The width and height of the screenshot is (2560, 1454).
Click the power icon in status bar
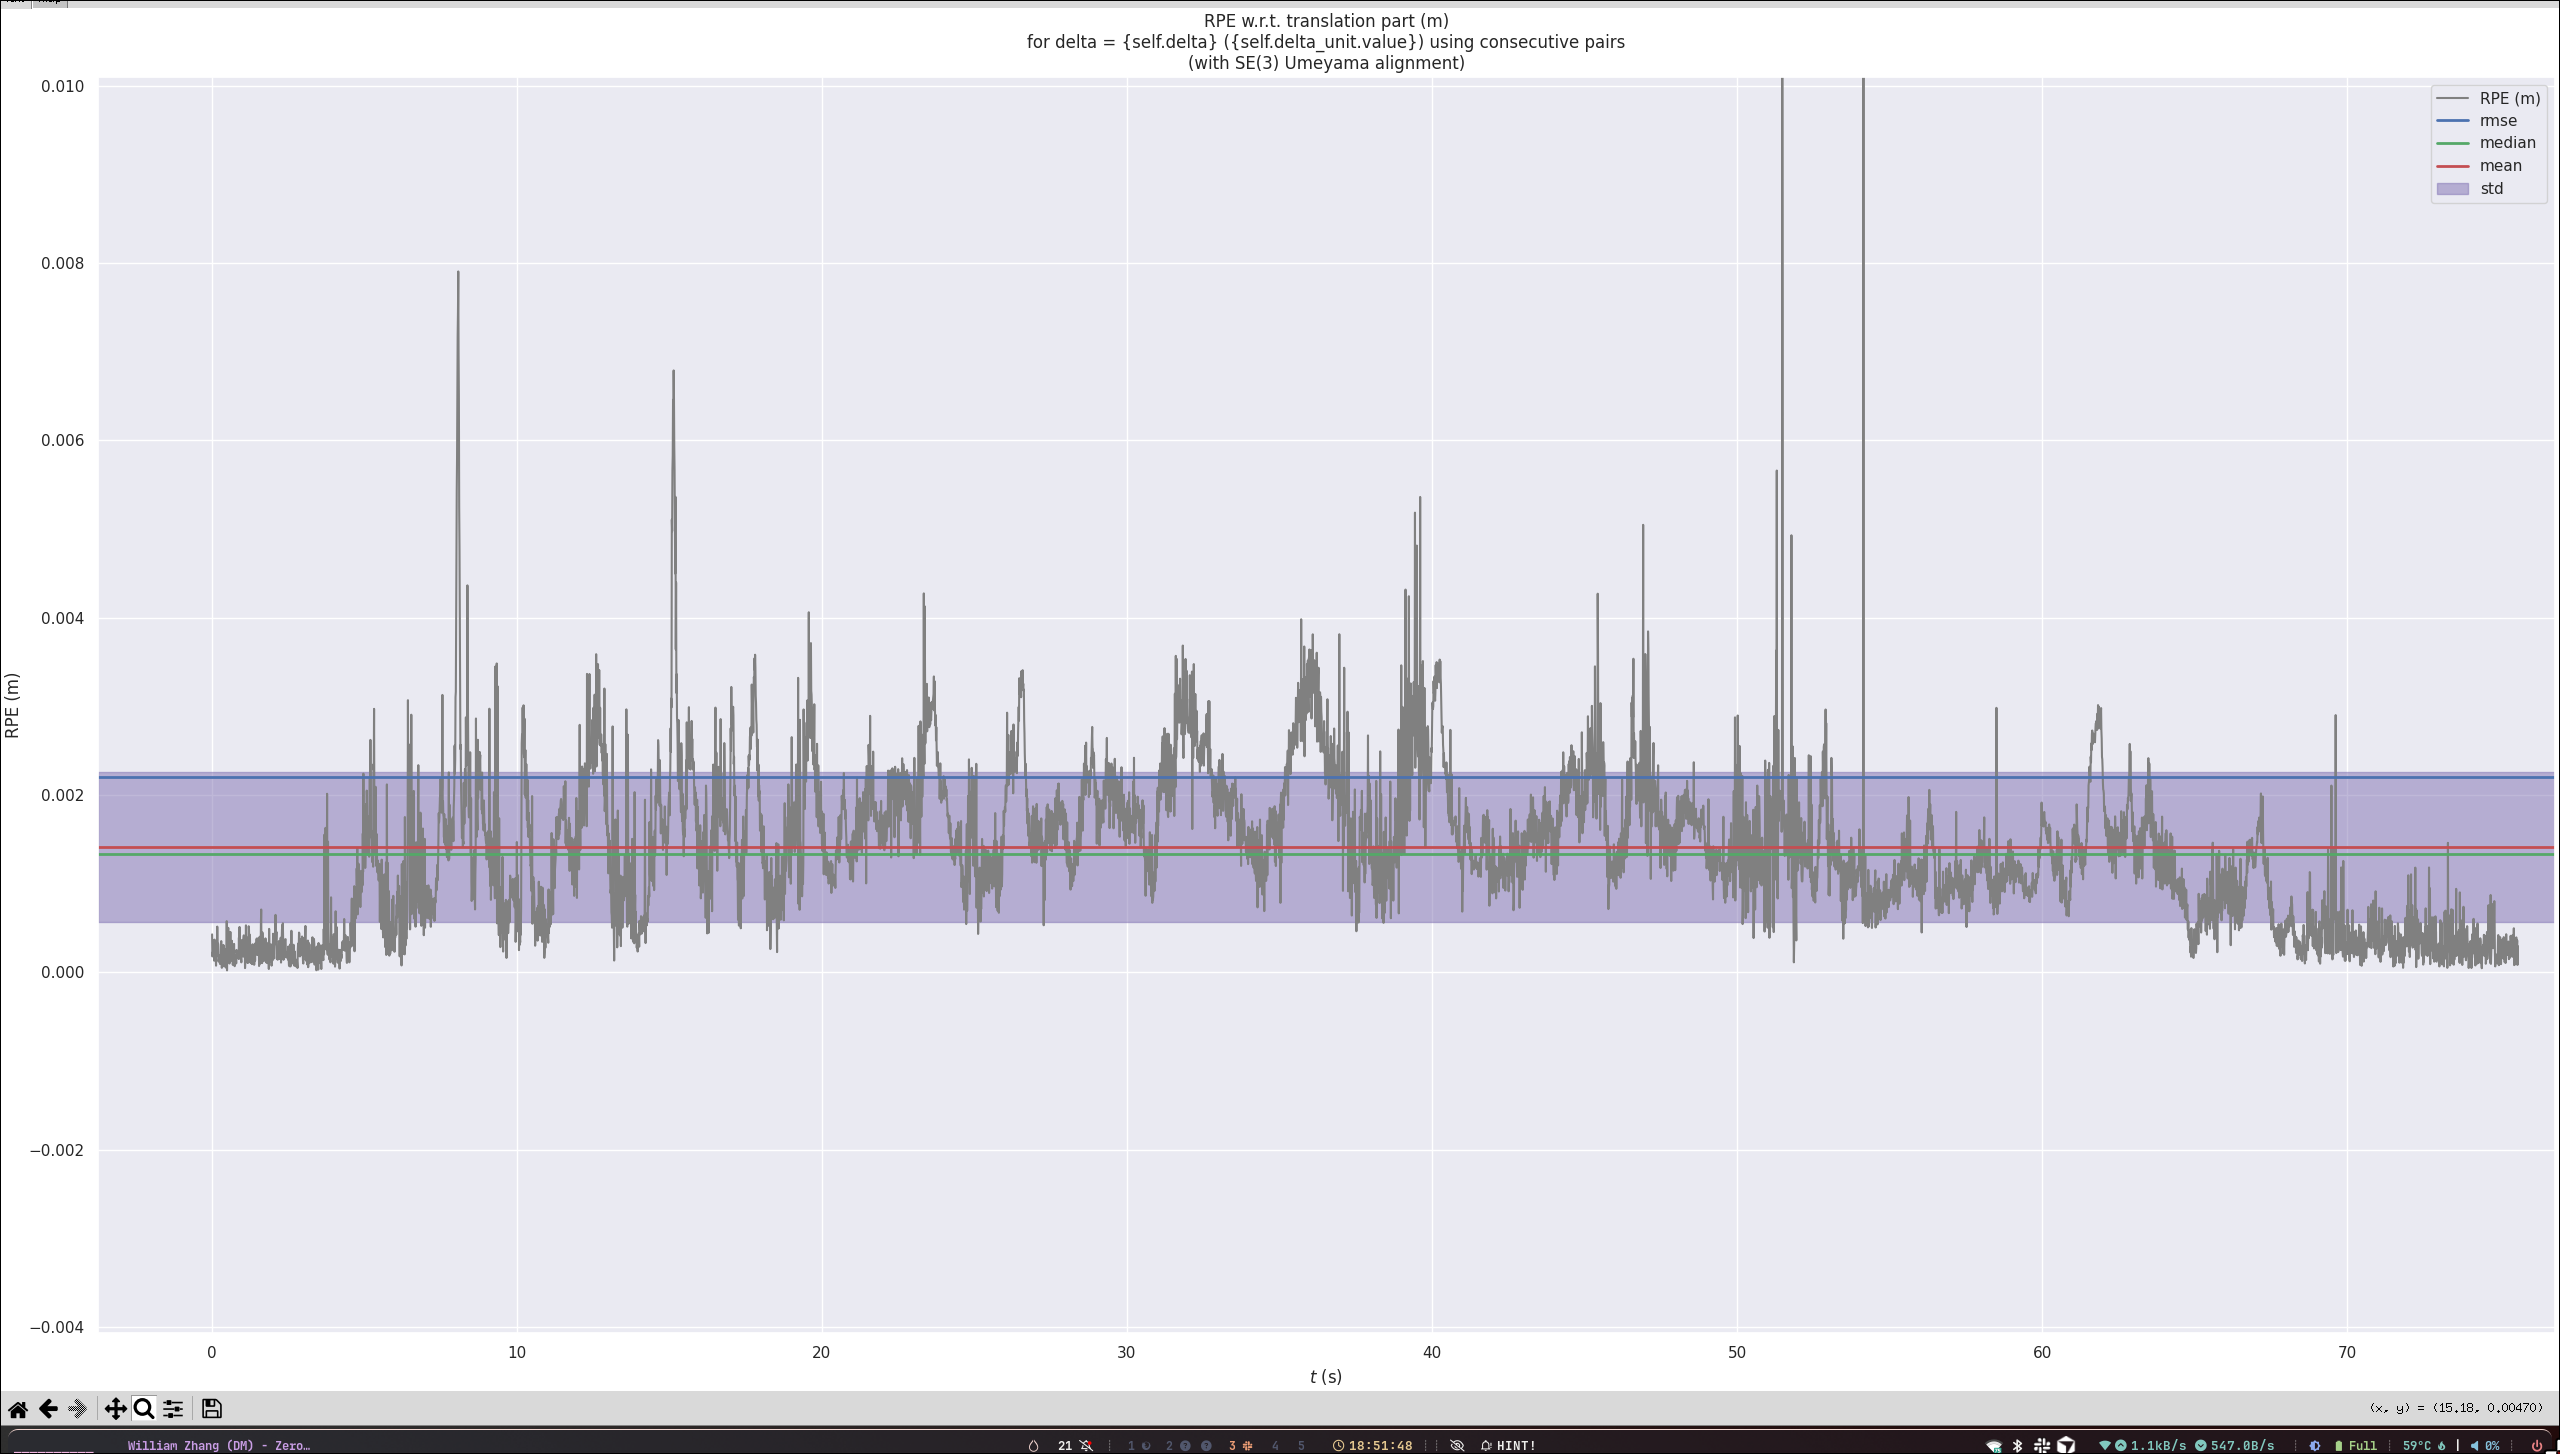(2537, 1445)
